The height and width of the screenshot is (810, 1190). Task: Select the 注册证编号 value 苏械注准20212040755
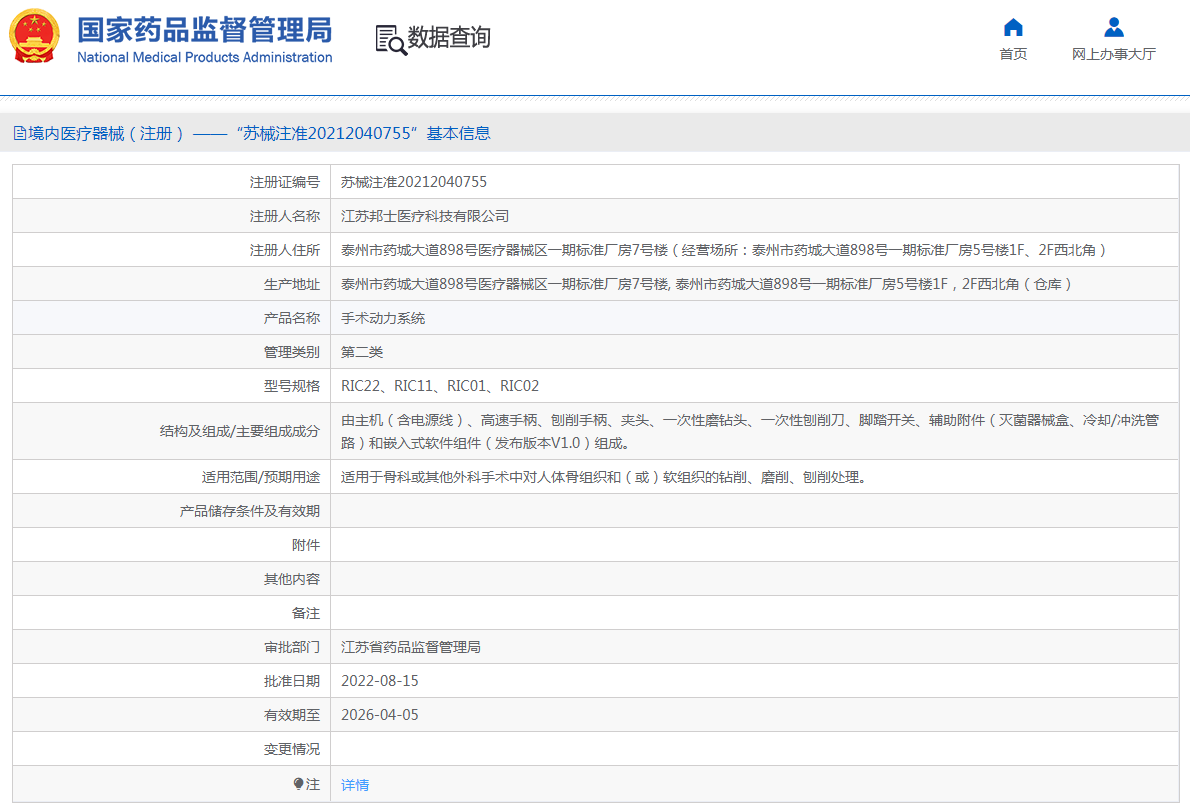414,182
